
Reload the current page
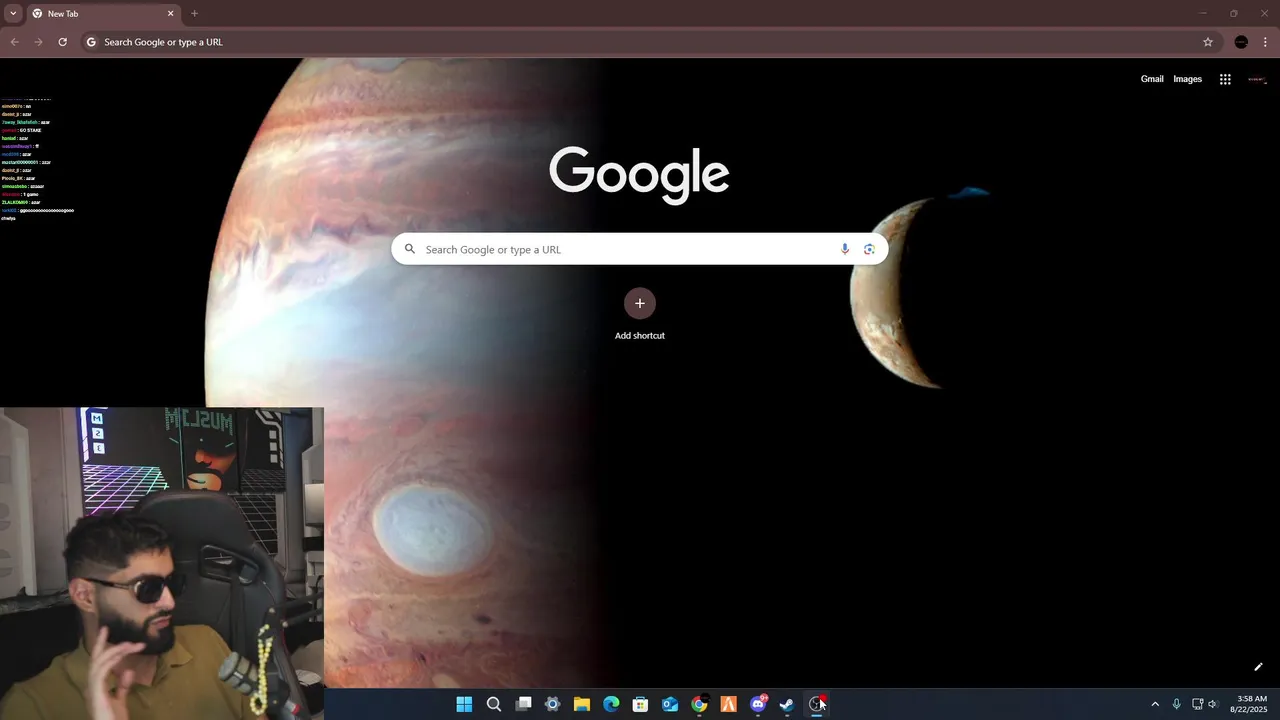[x=62, y=42]
